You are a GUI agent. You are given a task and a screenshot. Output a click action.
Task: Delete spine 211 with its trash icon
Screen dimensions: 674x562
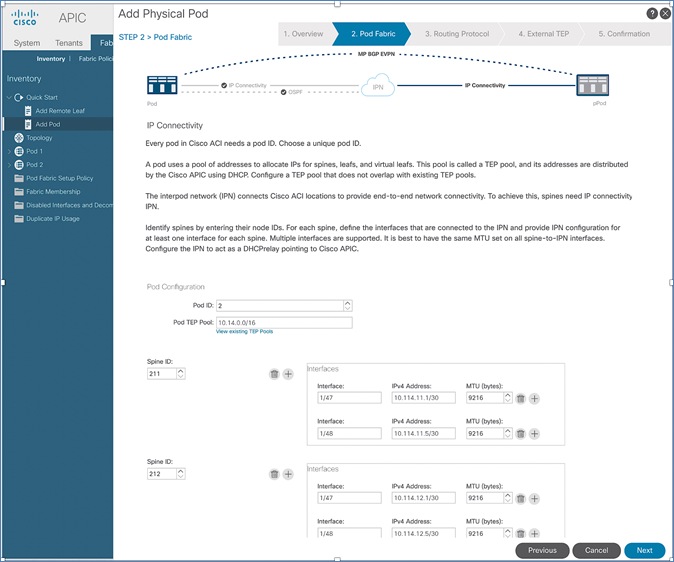[274, 374]
